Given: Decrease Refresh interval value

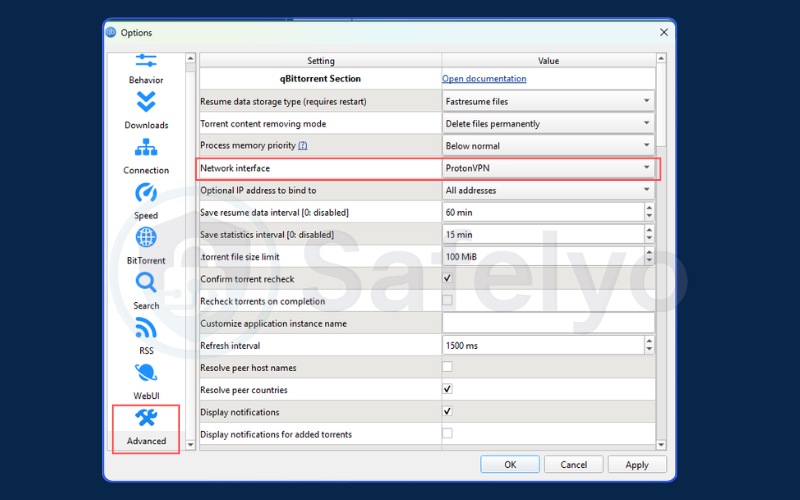Looking at the screenshot, I should [649, 349].
